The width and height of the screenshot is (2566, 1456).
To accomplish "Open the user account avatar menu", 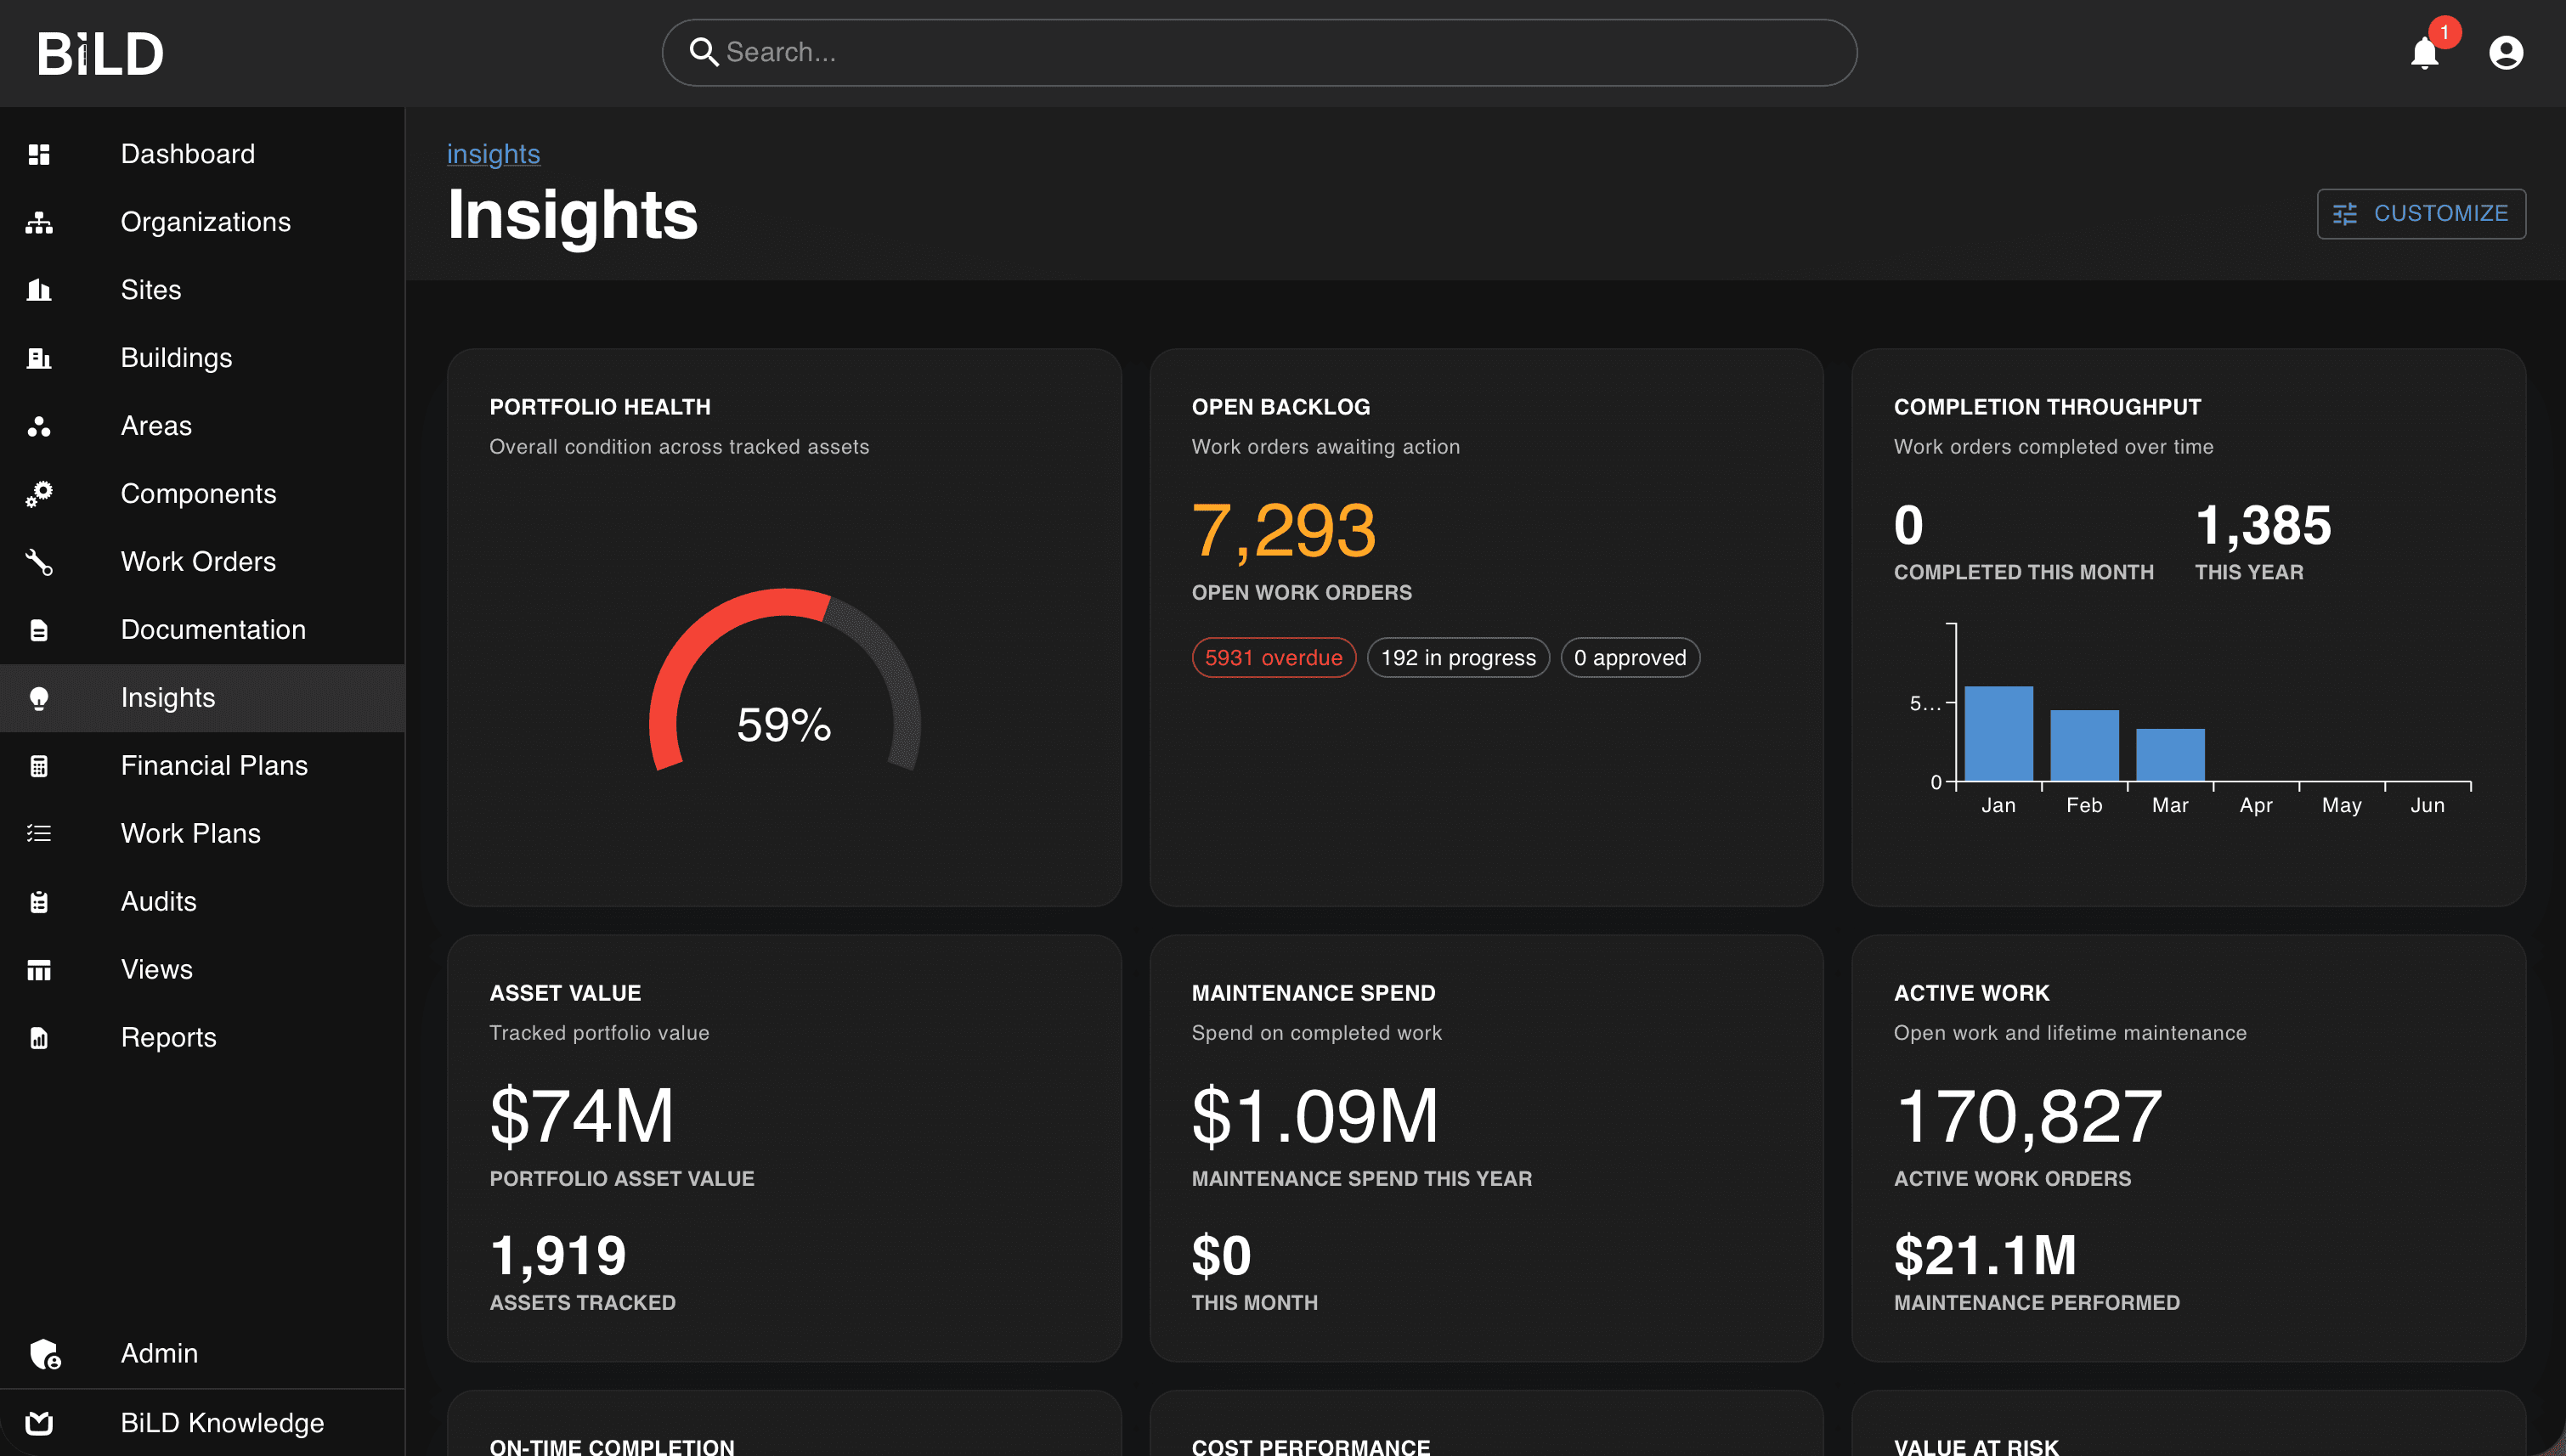I will click(x=2506, y=52).
